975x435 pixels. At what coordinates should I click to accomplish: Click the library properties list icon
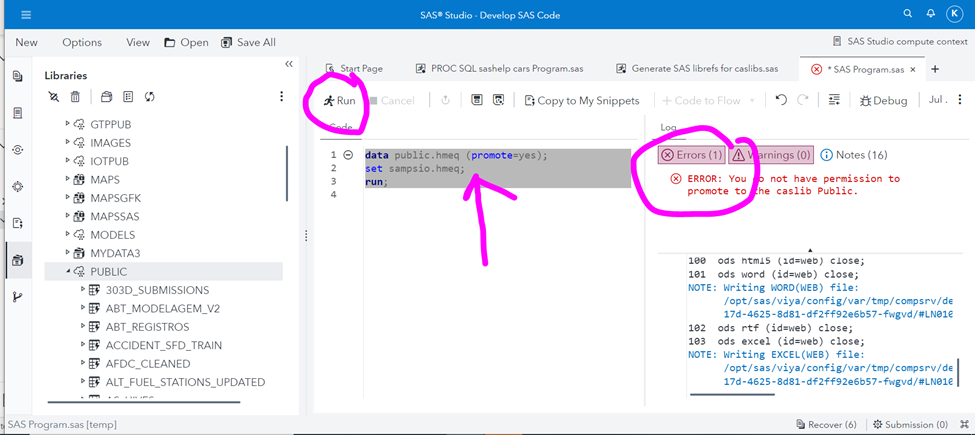[x=128, y=96]
